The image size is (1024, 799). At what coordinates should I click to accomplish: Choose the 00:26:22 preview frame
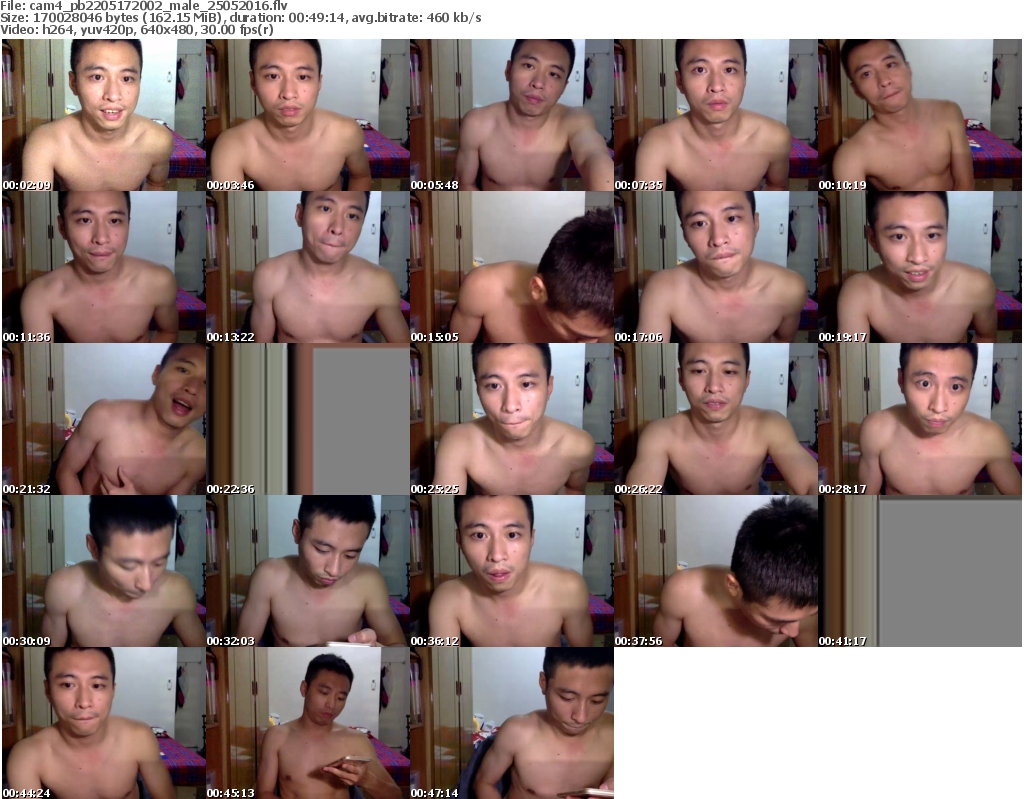coord(716,419)
